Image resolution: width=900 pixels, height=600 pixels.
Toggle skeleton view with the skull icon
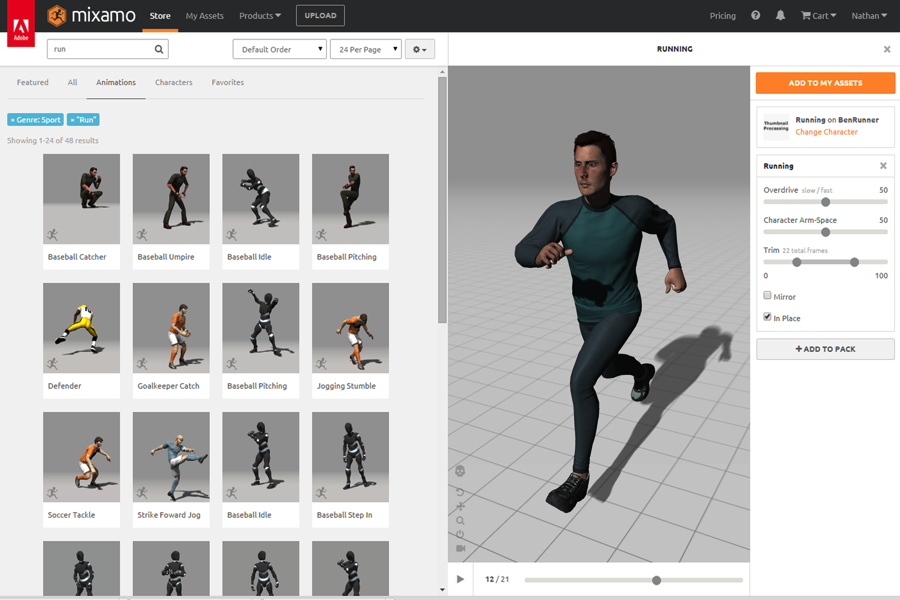460,470
